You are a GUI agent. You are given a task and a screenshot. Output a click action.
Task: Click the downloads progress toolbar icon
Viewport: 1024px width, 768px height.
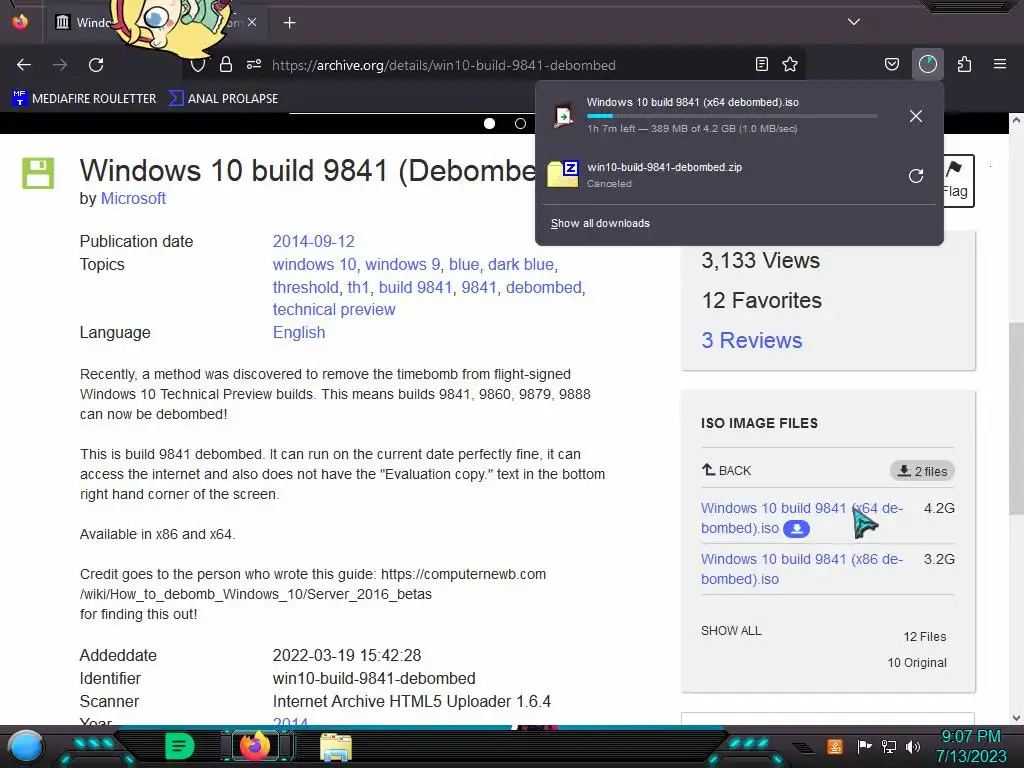click(928, 64)
